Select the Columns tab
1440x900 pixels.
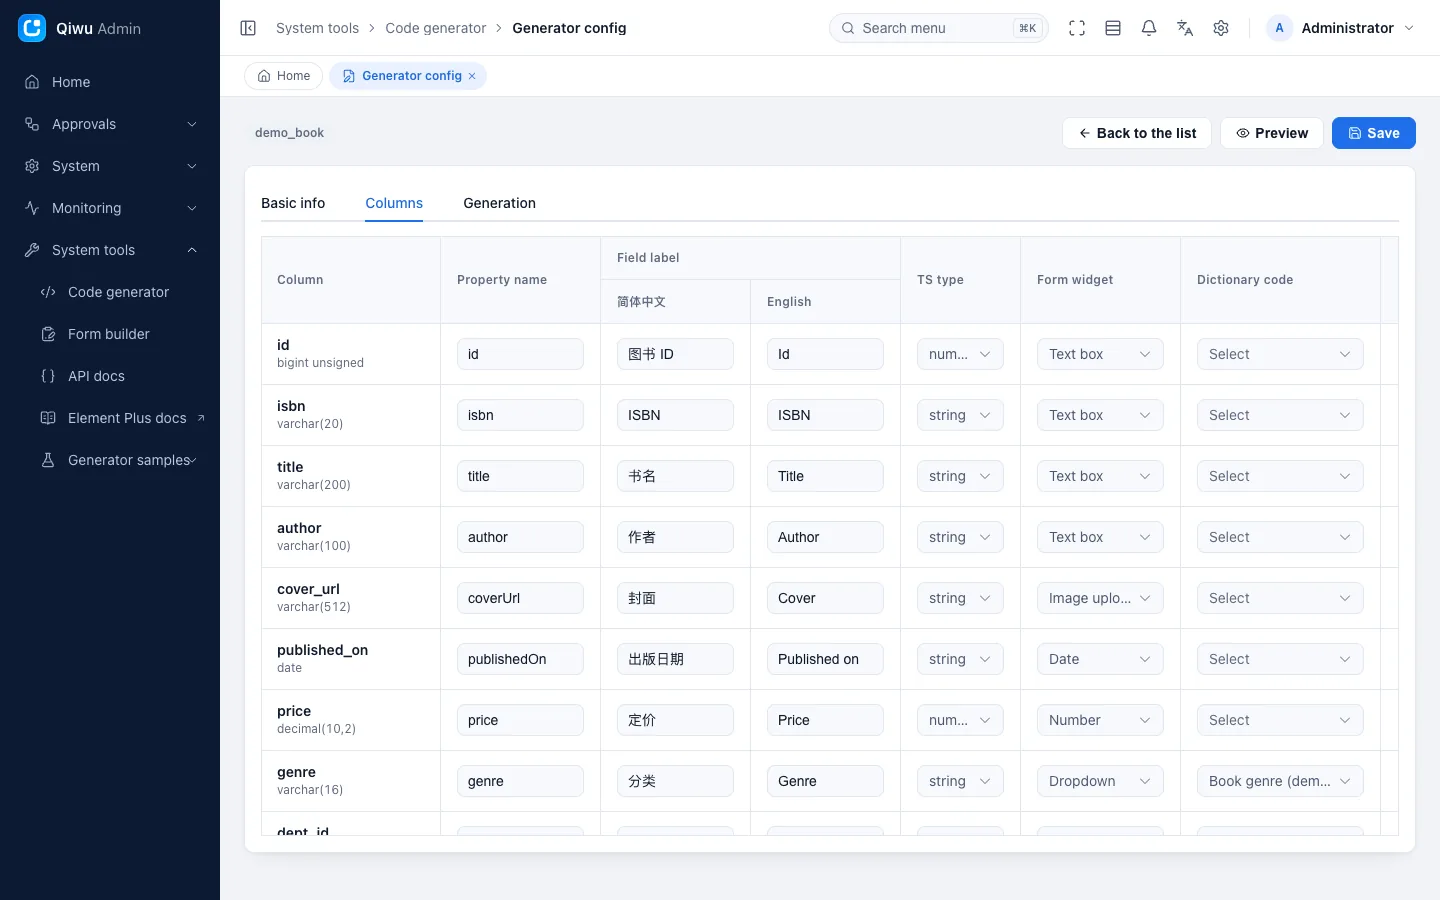click(x=394, y=203)
